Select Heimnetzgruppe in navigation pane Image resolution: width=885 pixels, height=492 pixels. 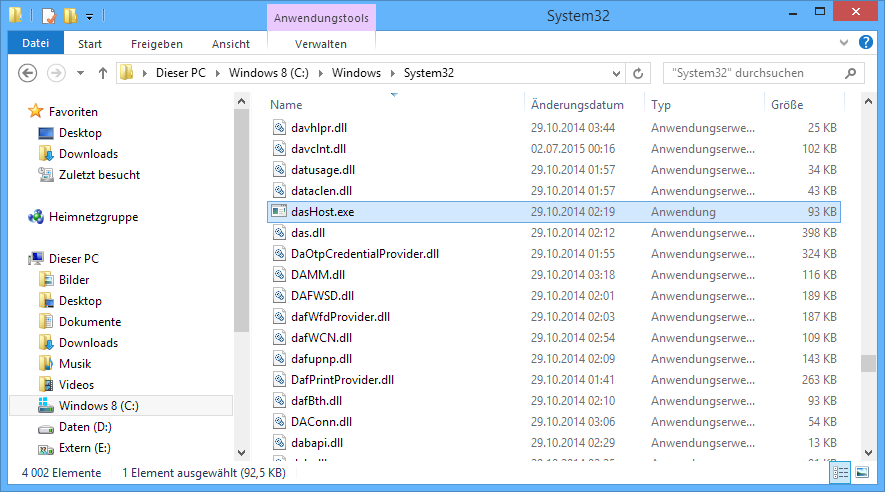click(x=93, y=217)
